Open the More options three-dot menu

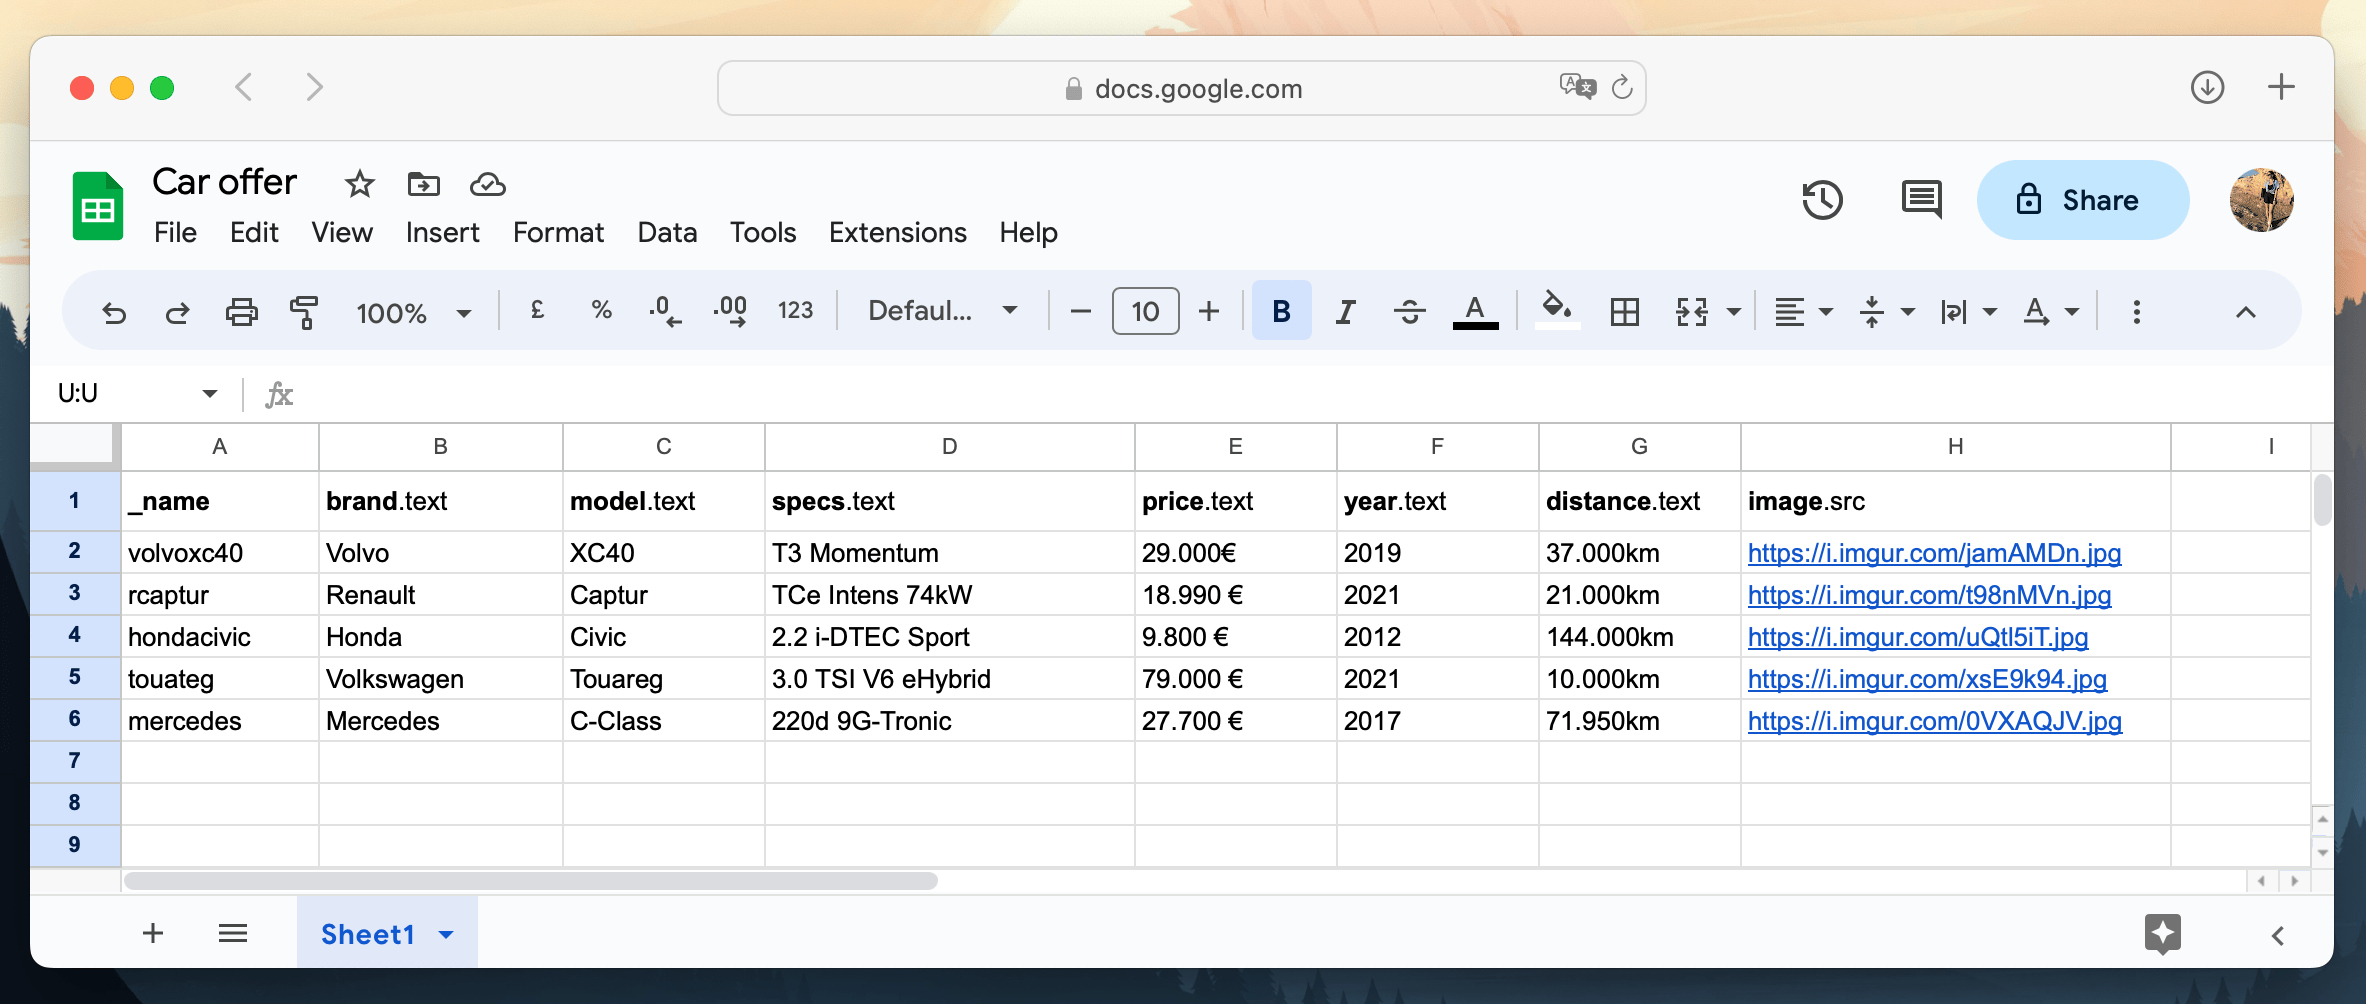click(2137, 312)
